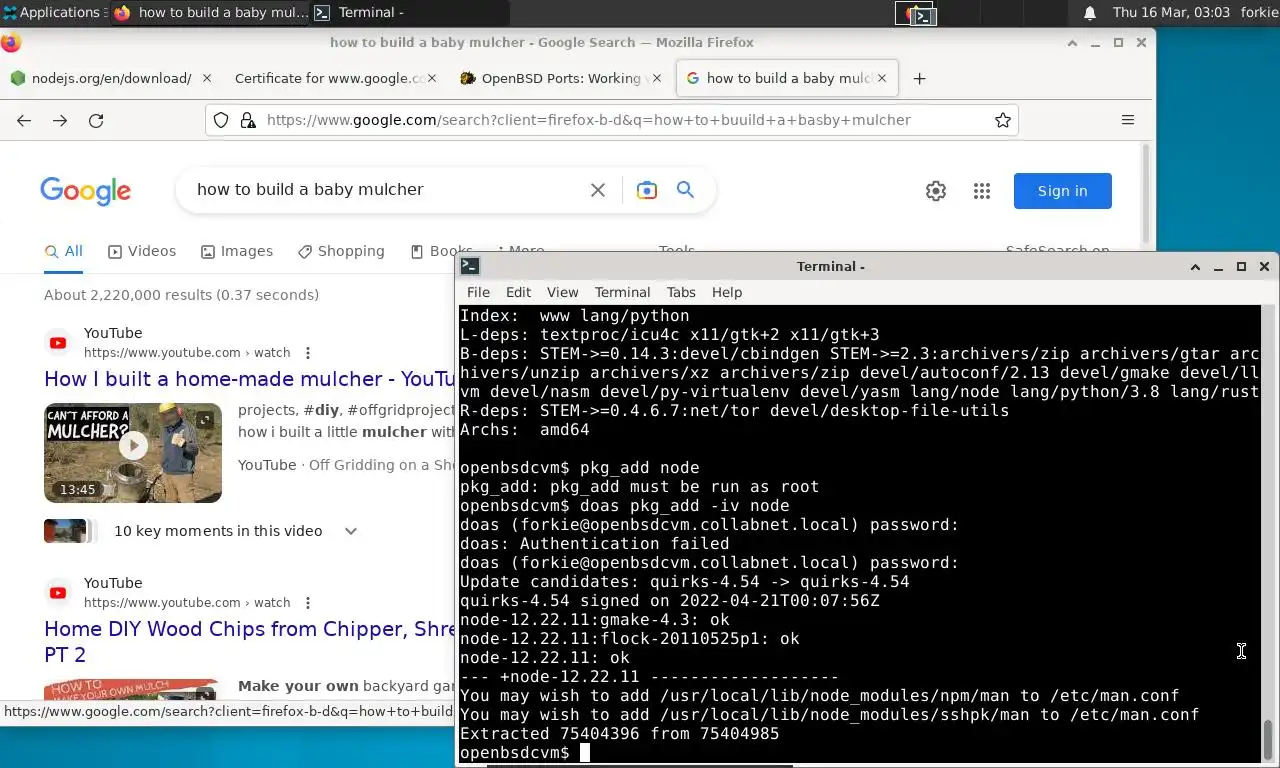
Task: Open the Terminal menu in Terminal window
Action: 622,292
